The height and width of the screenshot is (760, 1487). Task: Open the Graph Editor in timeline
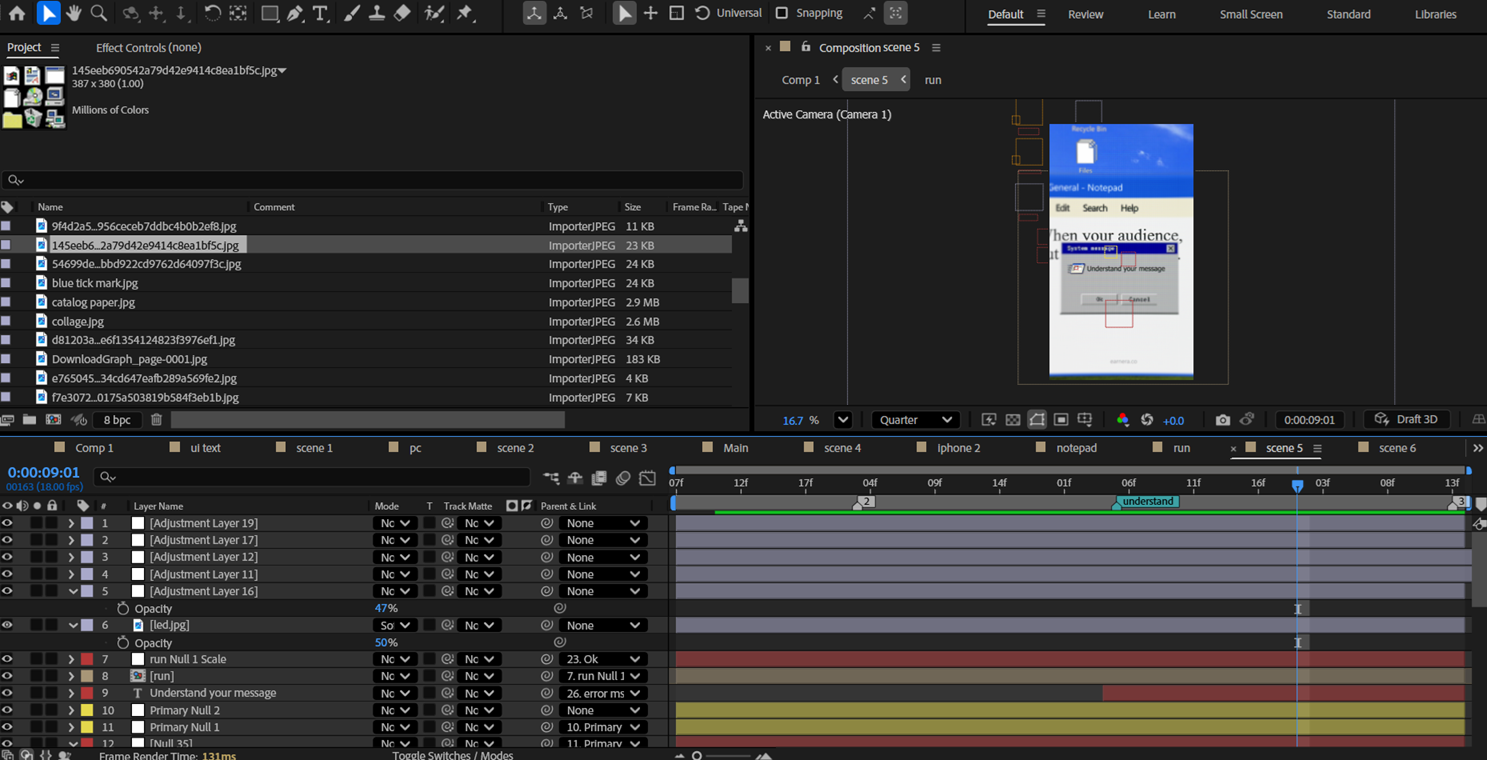648,478
